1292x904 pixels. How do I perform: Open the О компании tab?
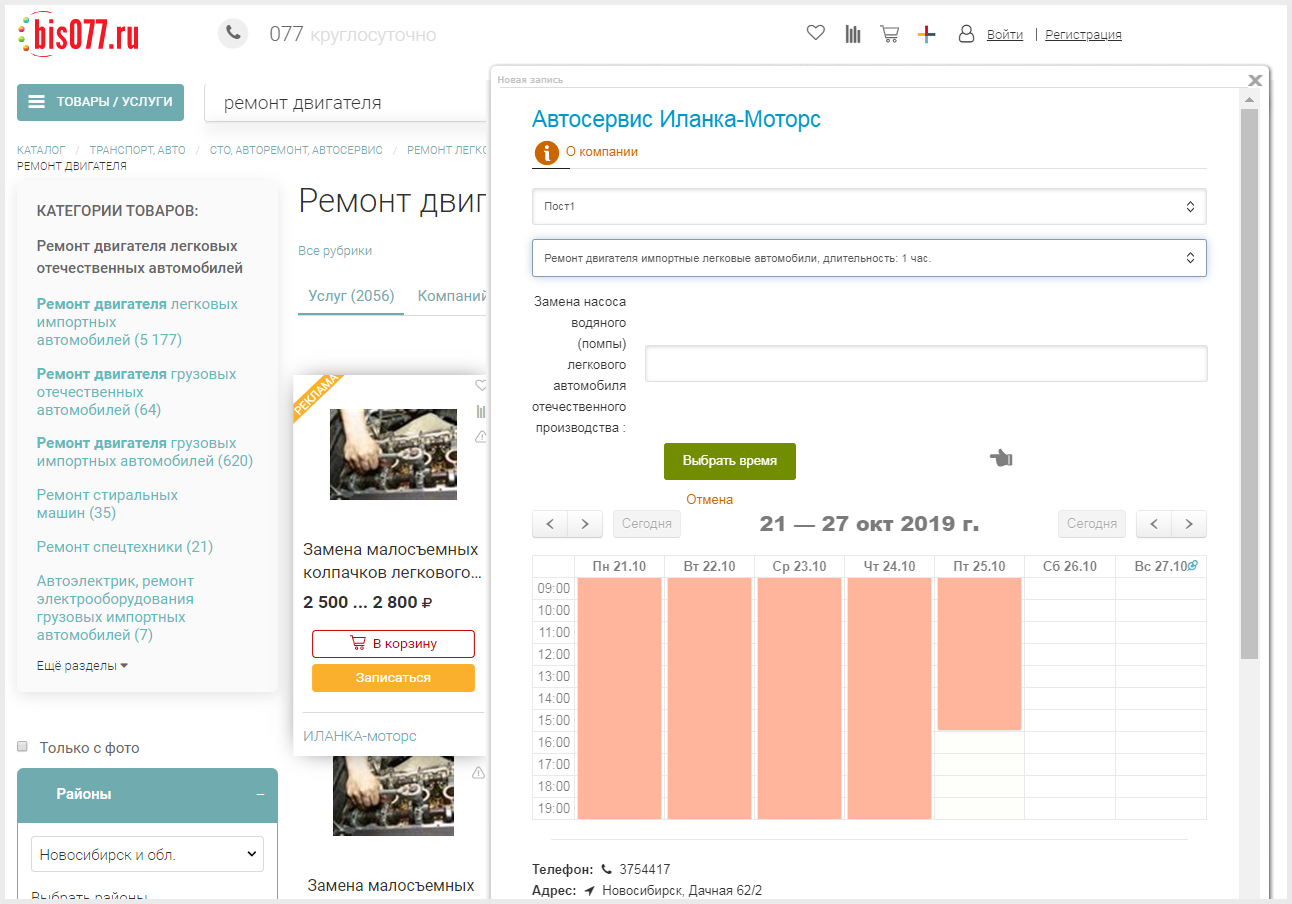(x=601, y=152)
